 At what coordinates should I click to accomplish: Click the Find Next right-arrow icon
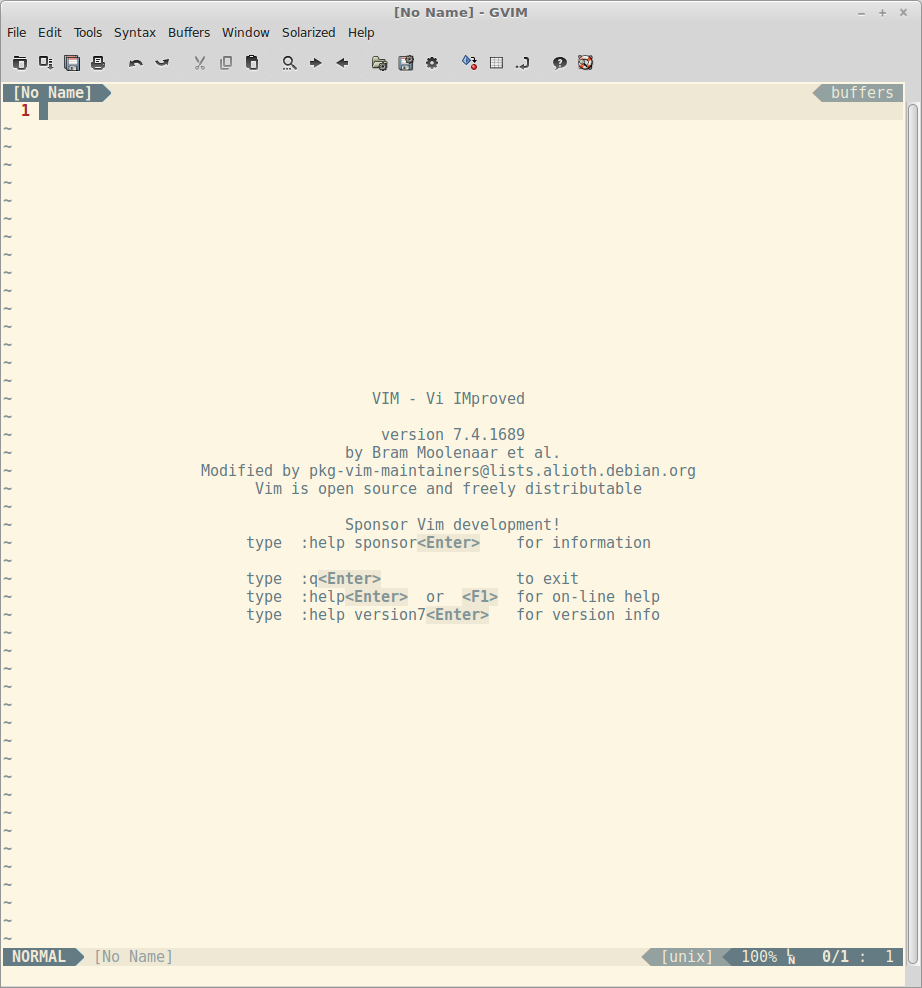pyautogui.click(x=316, y=63)
